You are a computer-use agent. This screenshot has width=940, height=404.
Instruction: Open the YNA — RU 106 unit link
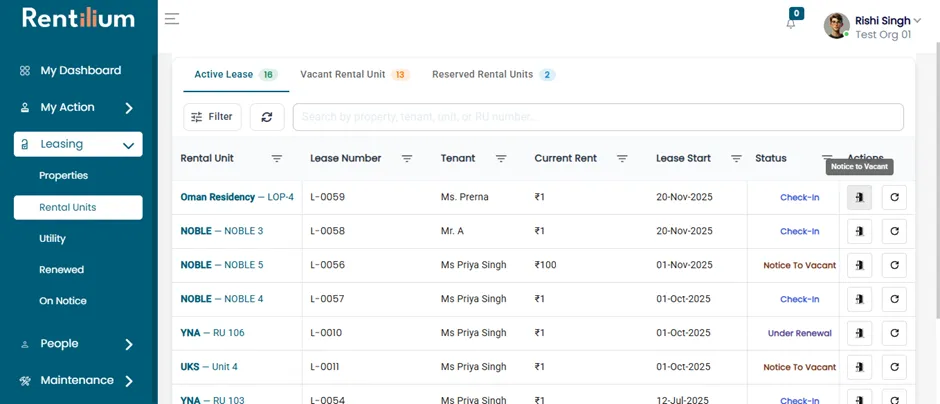click(212, 333)
